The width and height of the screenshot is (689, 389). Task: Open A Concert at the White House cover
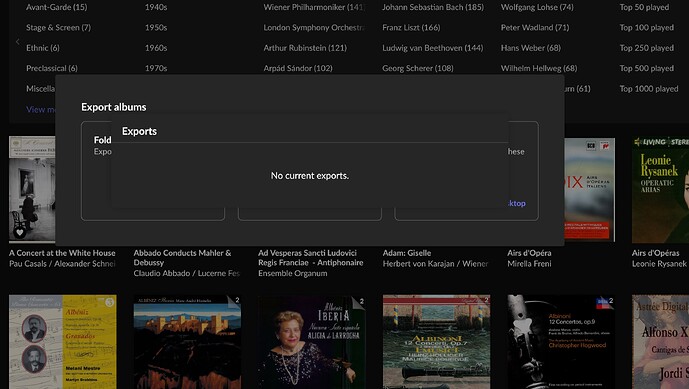point(32,189)
